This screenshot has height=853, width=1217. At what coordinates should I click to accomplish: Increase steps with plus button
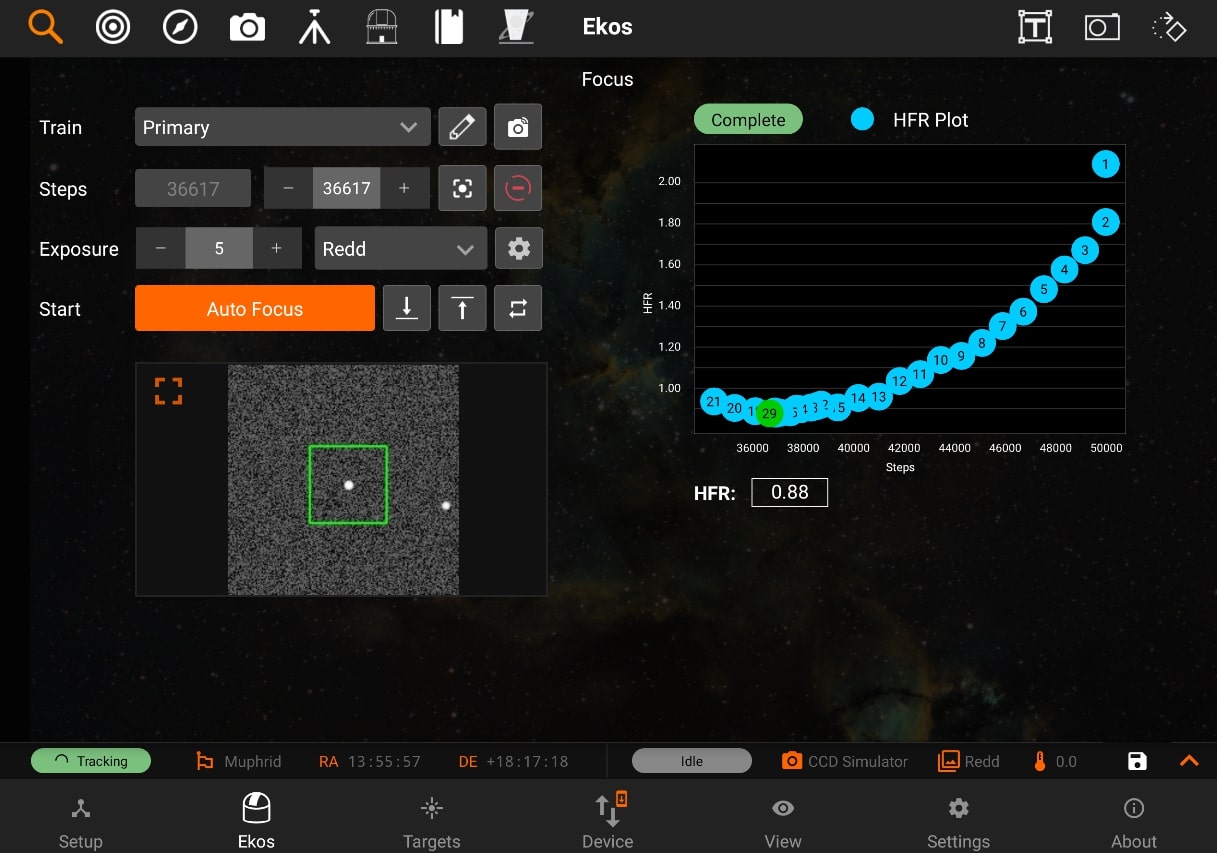coord(404,188)
